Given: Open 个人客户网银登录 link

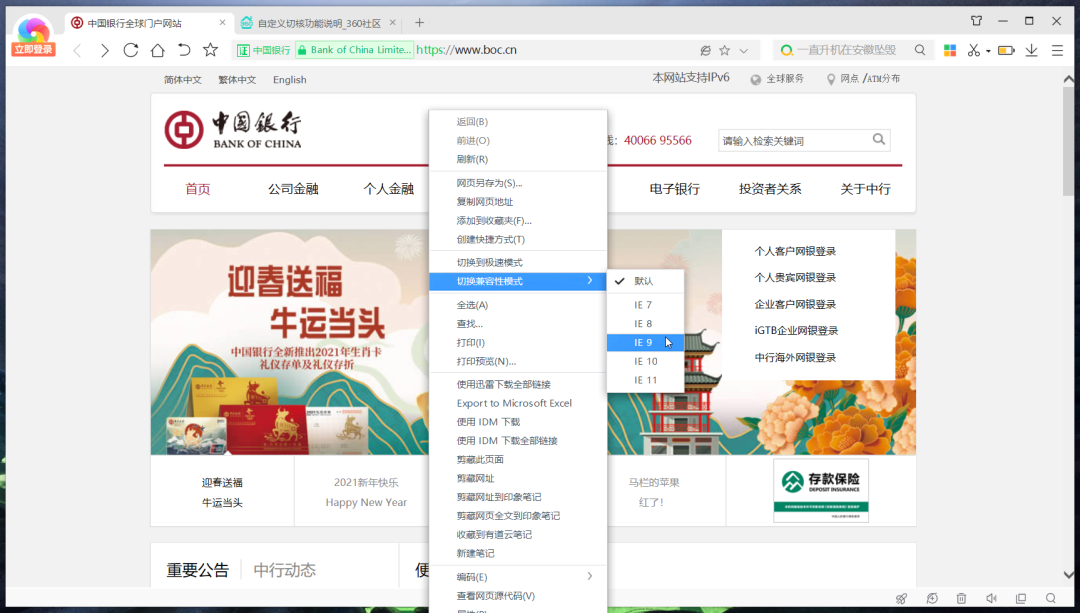Looking at the screenshot, I should tap(795, 251).
